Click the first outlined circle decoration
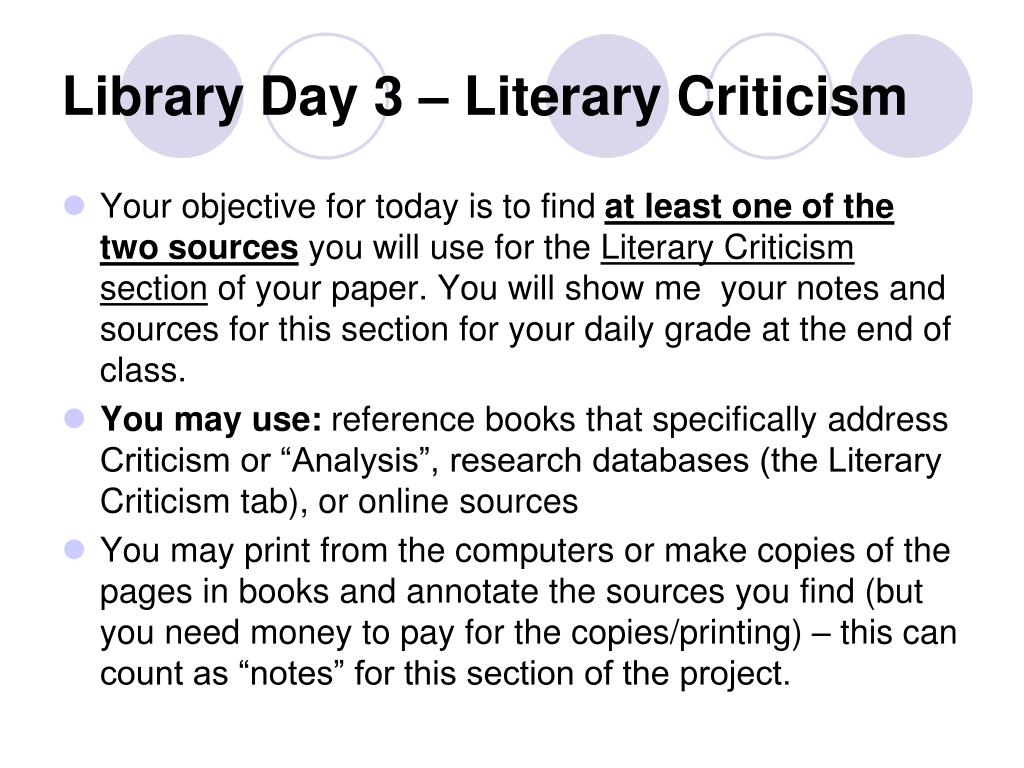 [x=327, y=96]
